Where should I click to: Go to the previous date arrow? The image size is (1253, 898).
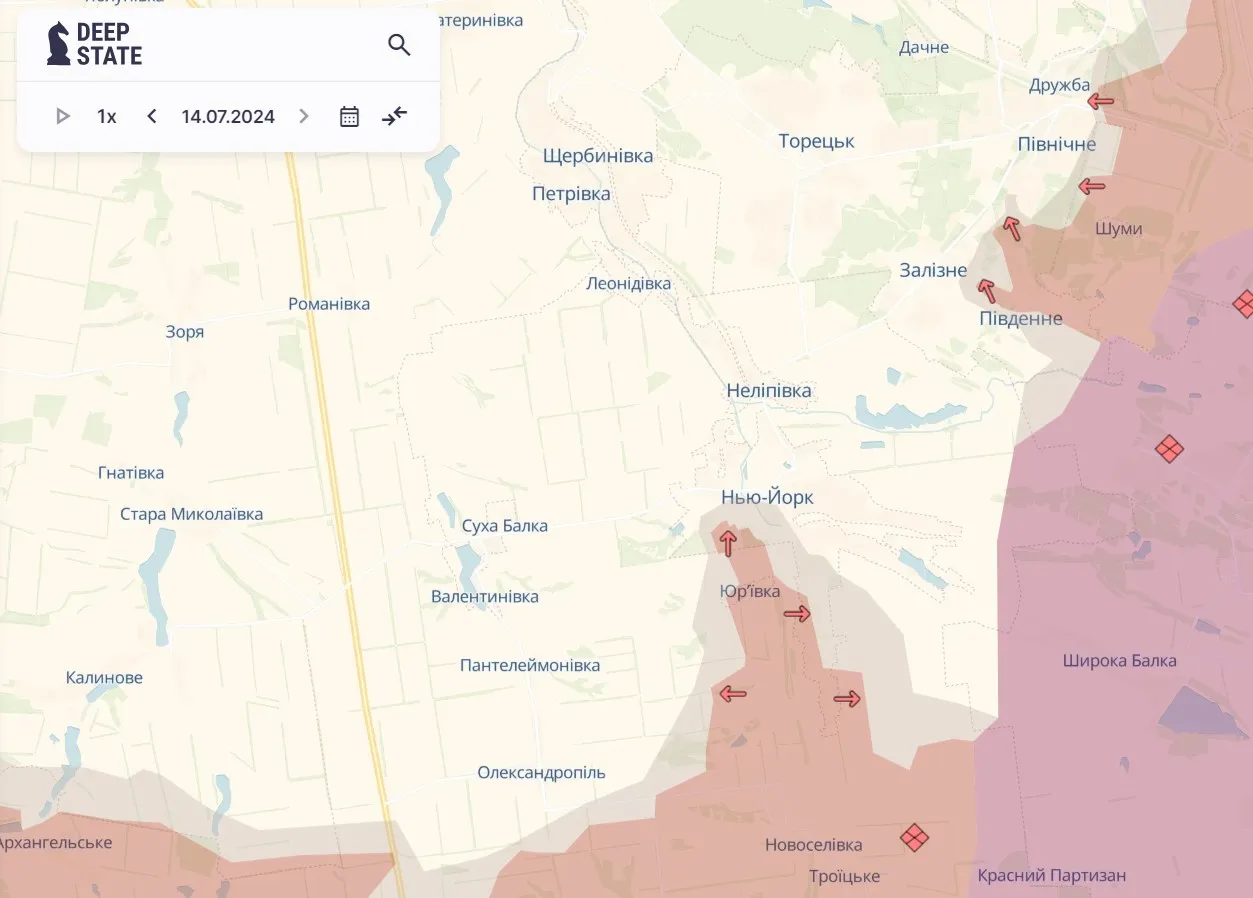pyautogui.click(x=152, y=117)
